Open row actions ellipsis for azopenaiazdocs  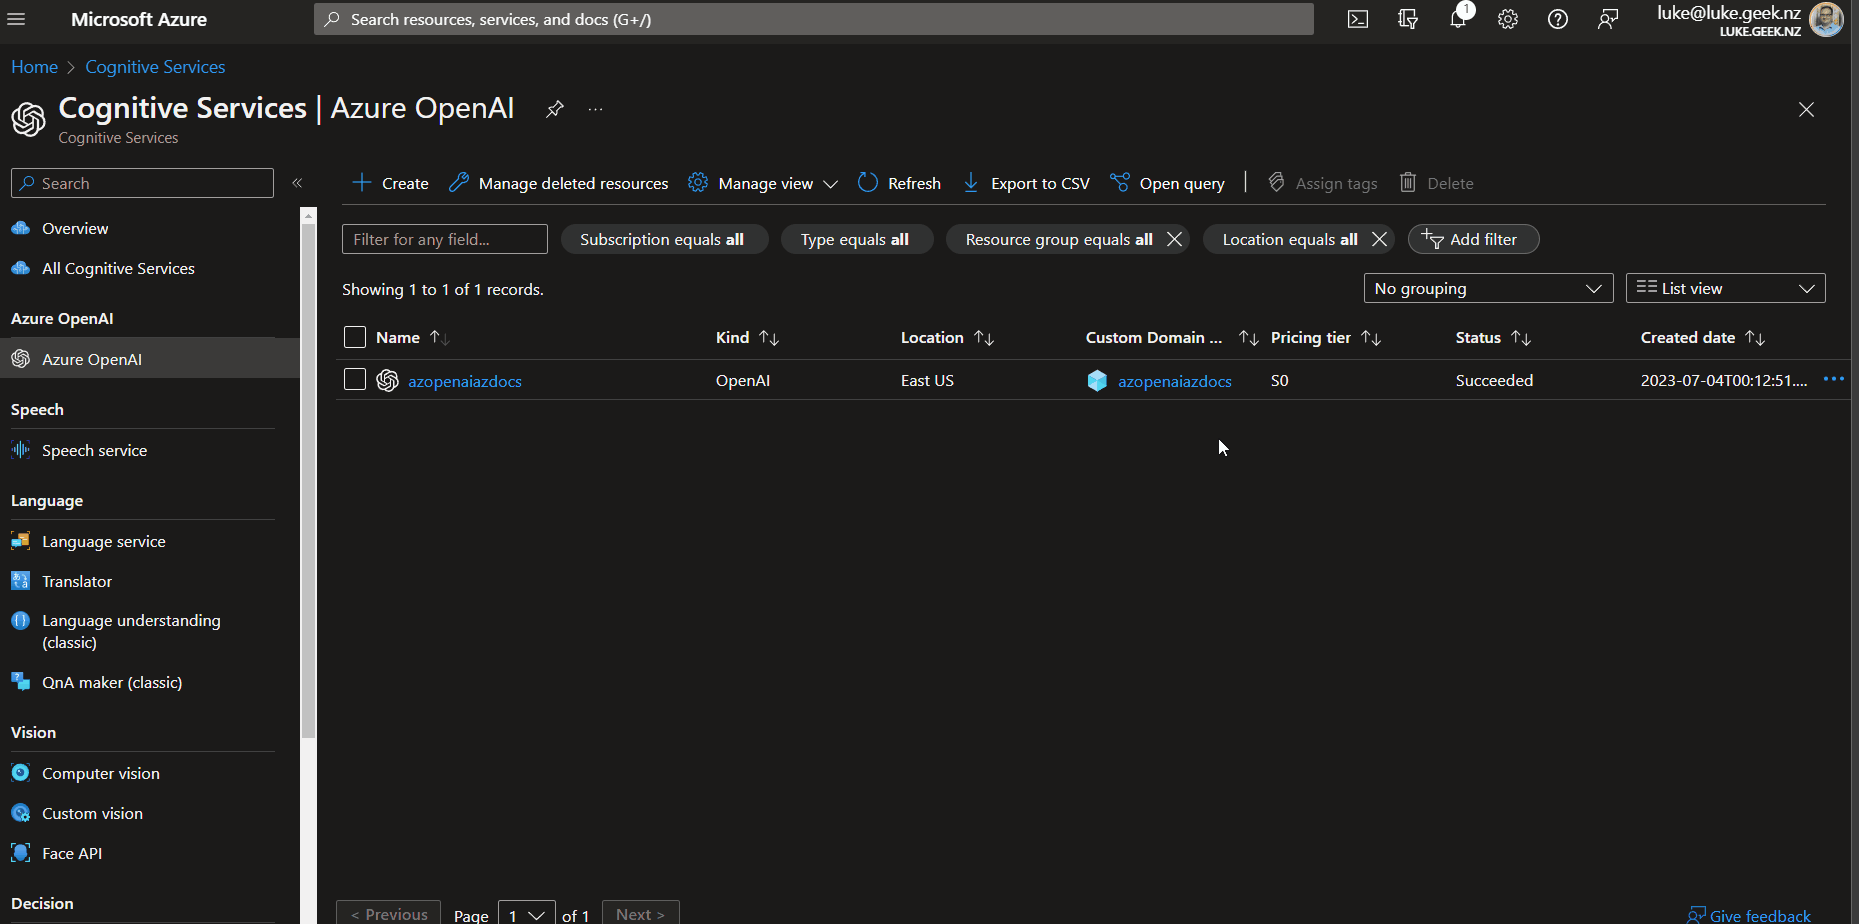point(1833,380)
